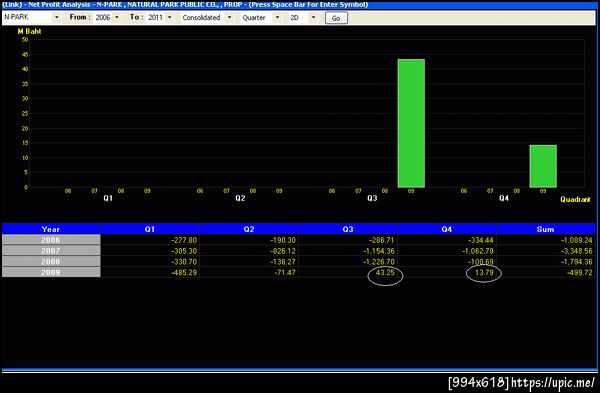This screenshot has width=600, height=393.
Task: Click the Quadrant axis label
Action: pyautogui.click(x=575, y=199)
